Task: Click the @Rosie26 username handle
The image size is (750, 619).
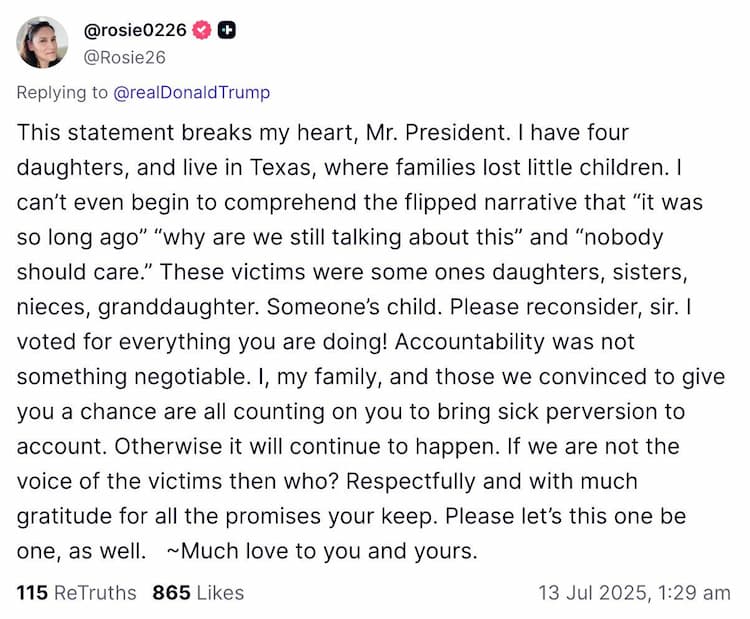Action: click(124, 57)
